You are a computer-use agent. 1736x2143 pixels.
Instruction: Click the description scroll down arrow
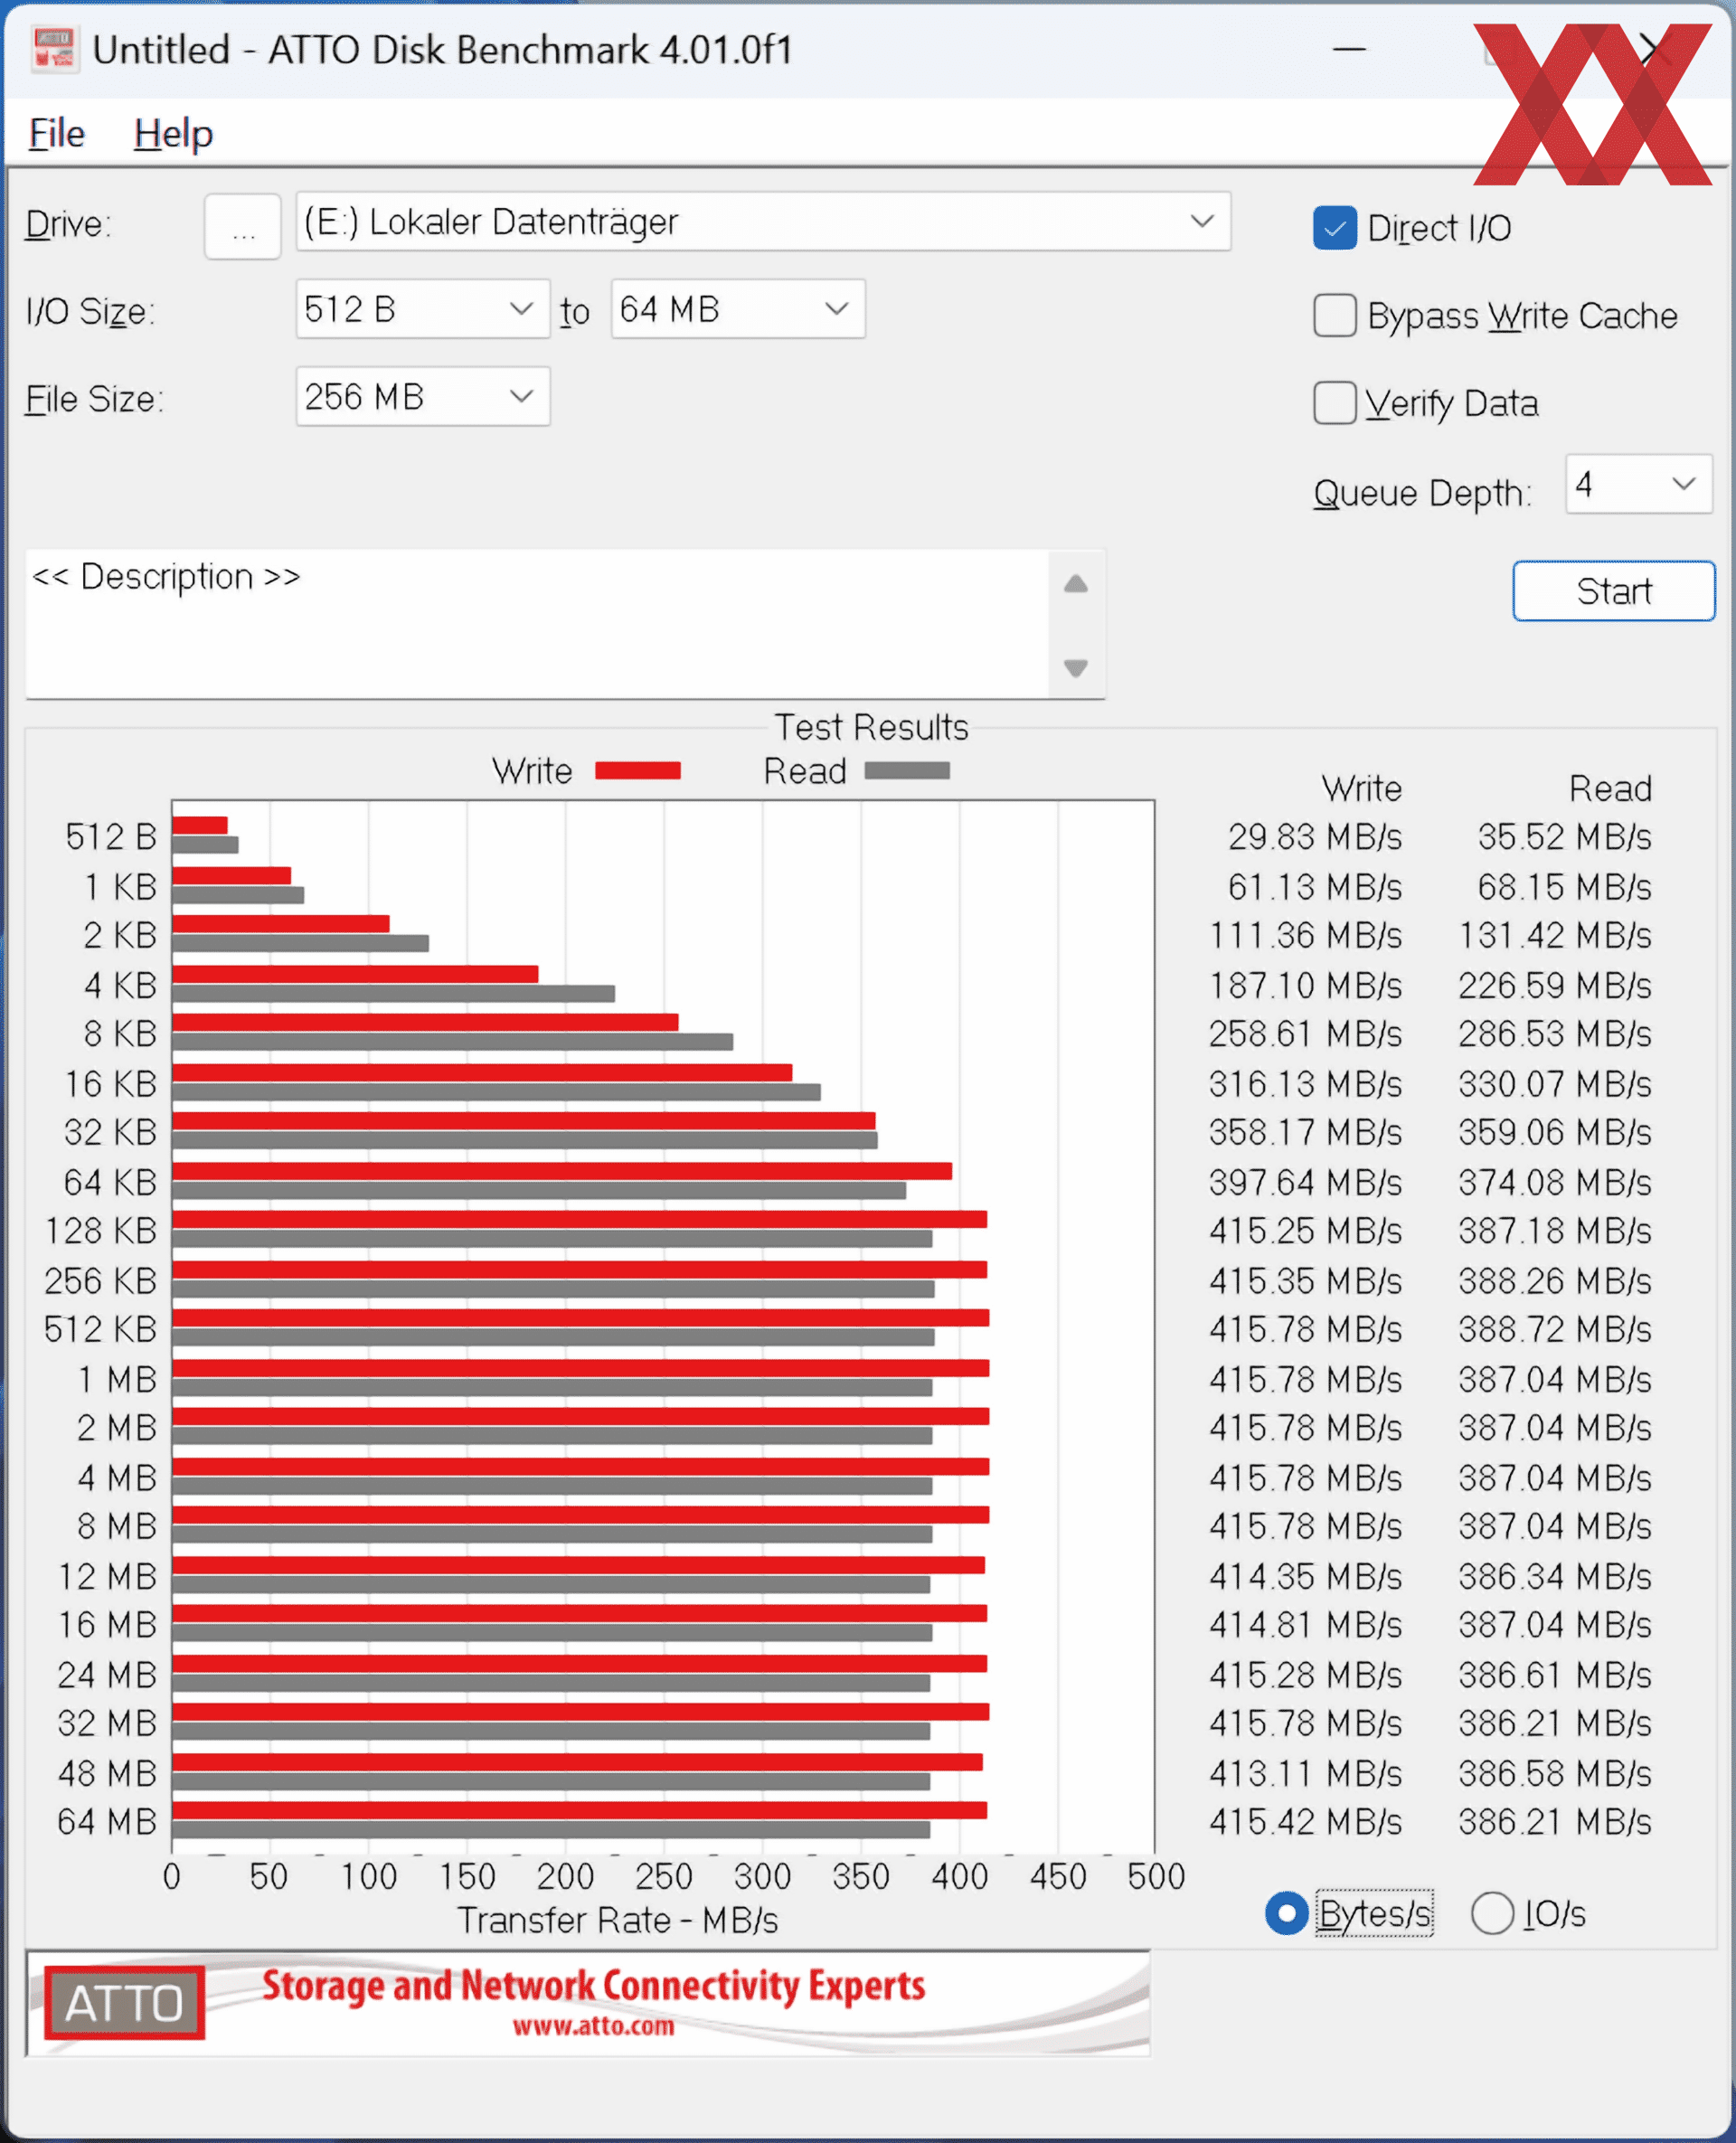[x=1075, y=668]
